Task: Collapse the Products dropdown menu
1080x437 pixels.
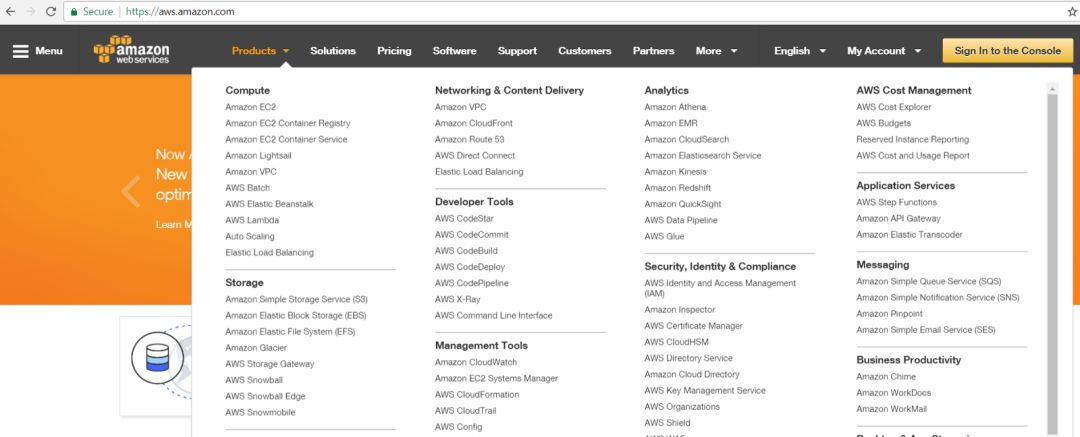Action: (x=260, y=51)
